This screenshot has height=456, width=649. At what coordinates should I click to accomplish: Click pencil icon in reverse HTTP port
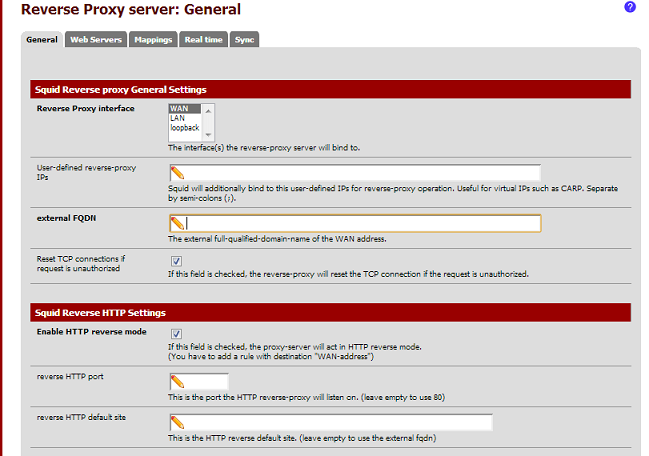coord(177,382)
